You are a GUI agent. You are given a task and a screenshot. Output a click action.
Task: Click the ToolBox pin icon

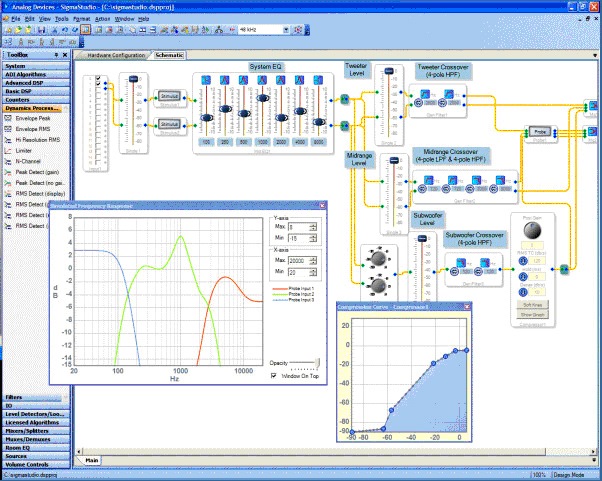(56, 55)
